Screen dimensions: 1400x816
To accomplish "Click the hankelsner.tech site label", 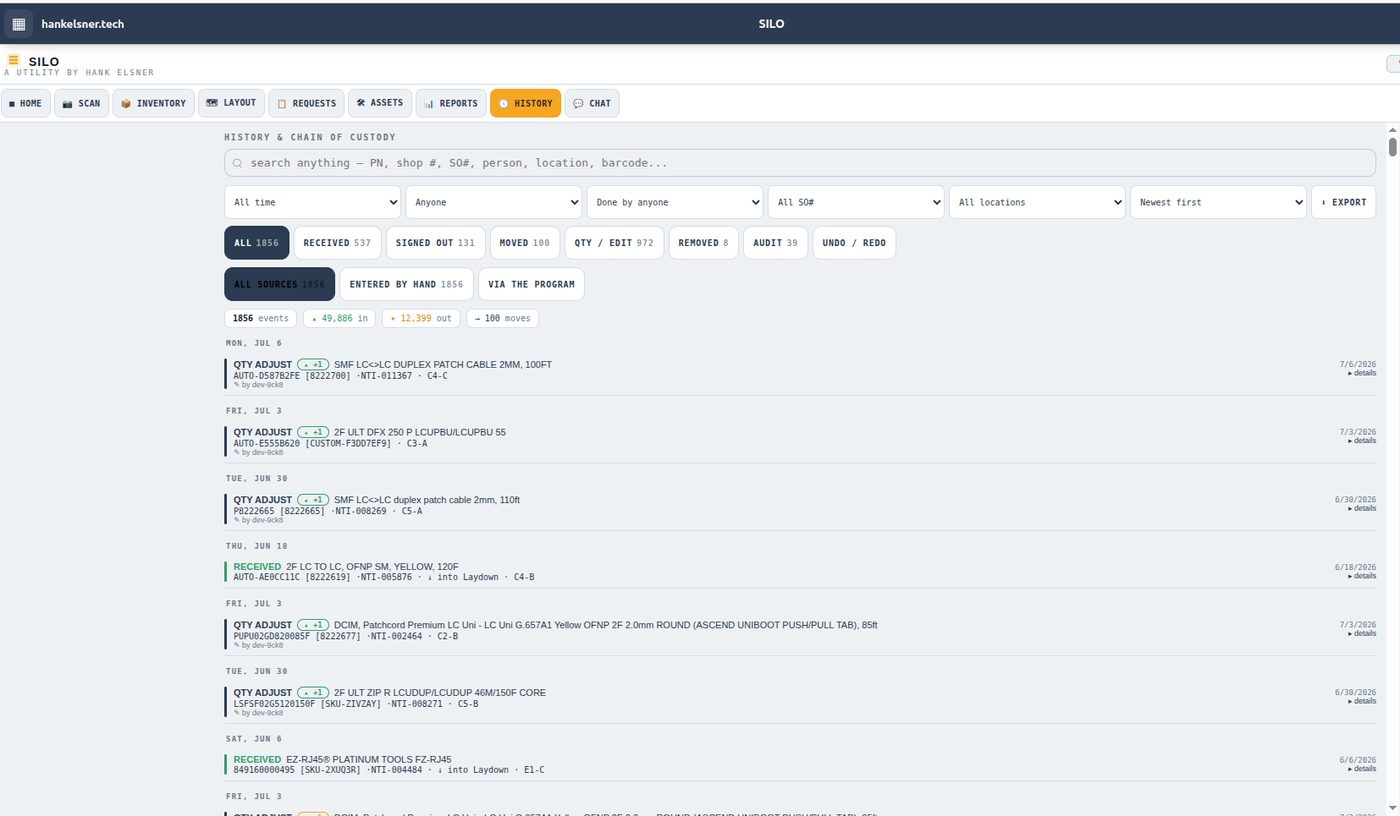I will (83, 24).
